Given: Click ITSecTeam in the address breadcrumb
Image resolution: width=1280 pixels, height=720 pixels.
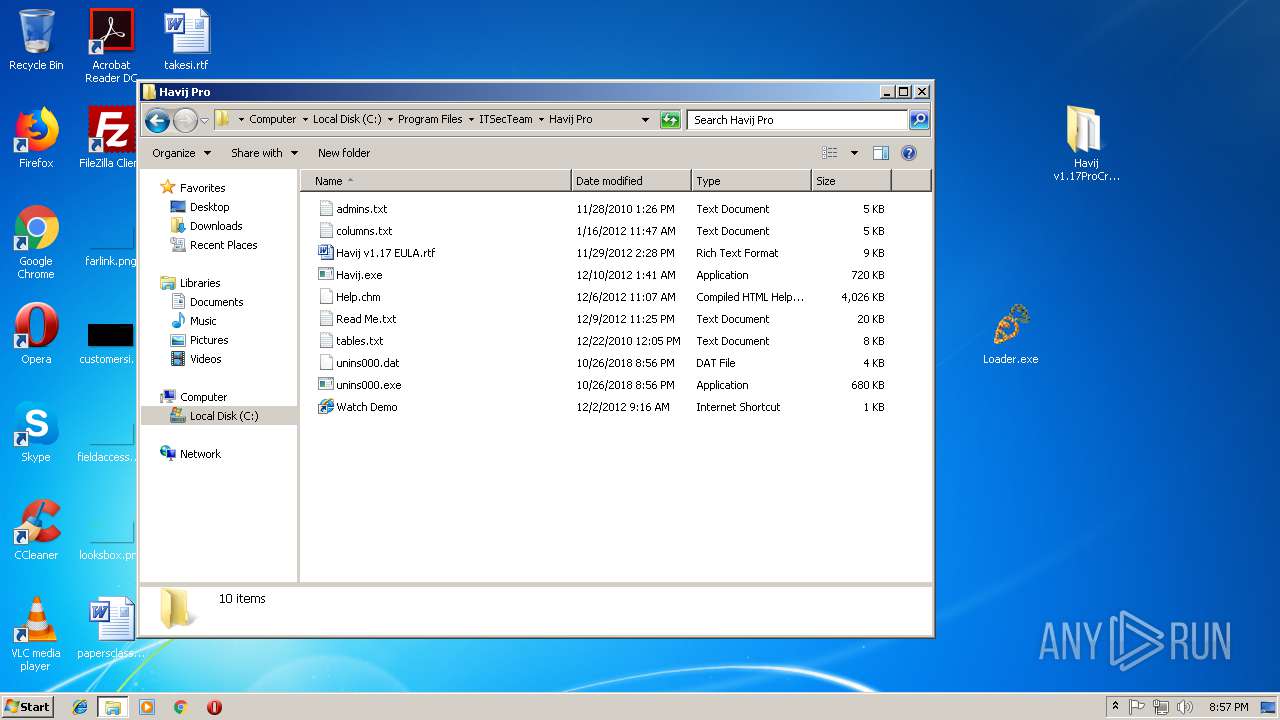Looking at the screenshot, I should coord(506,119).
